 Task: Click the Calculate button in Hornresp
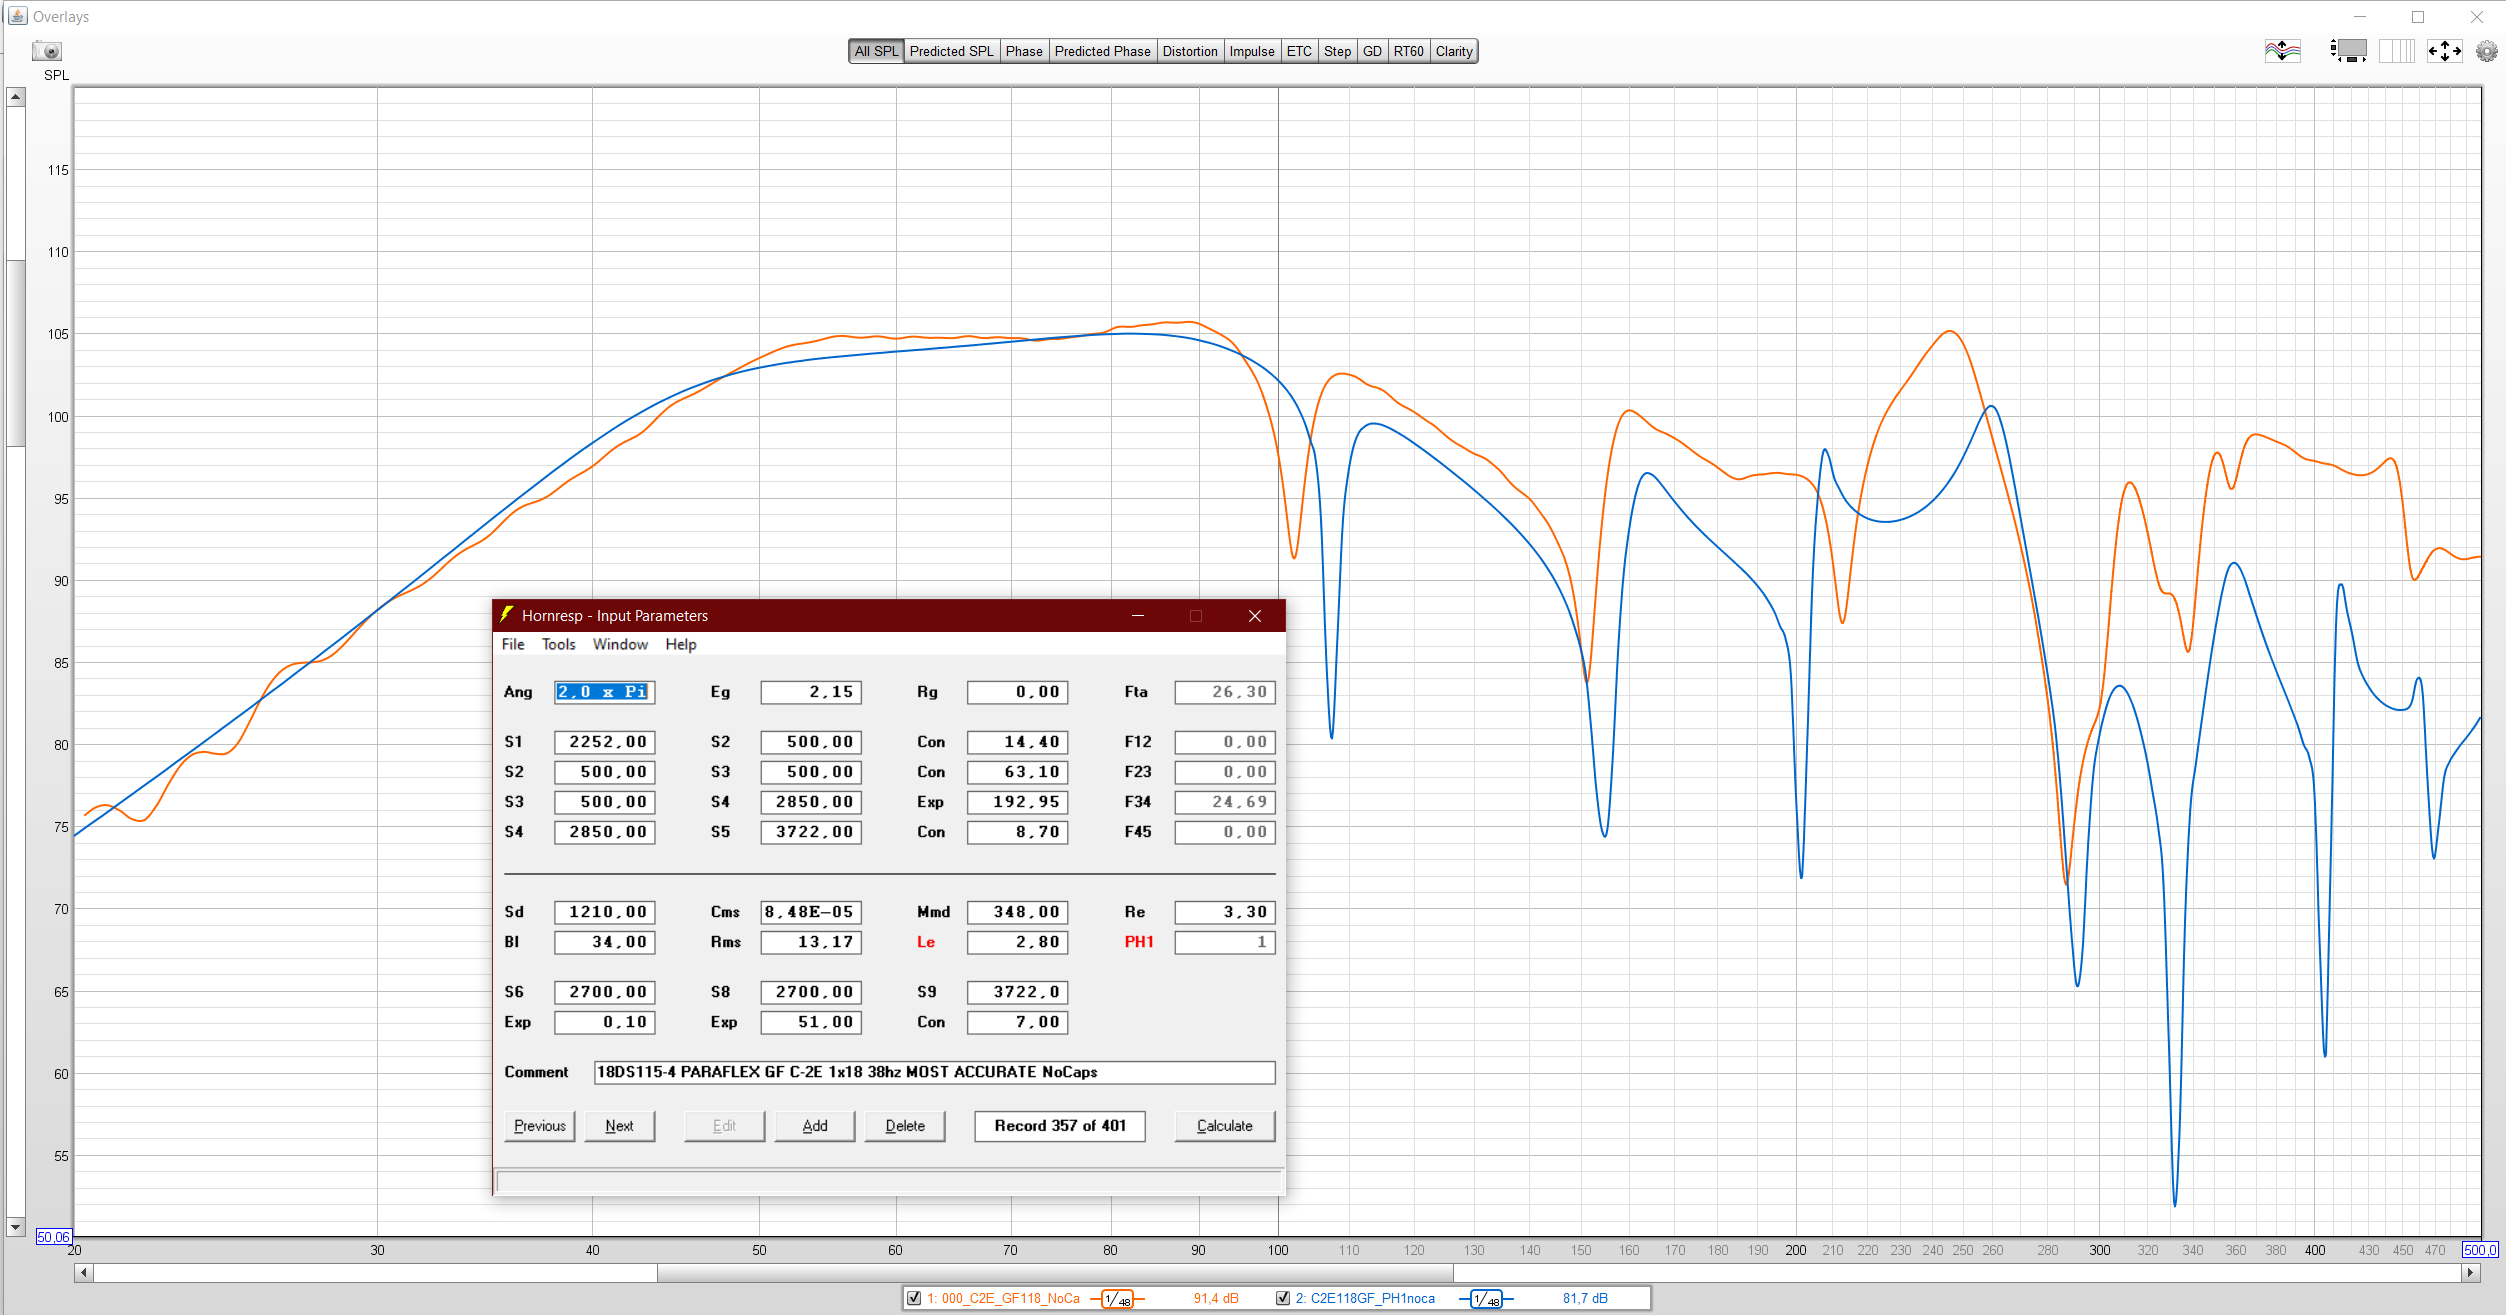tap(1225, 1126)
